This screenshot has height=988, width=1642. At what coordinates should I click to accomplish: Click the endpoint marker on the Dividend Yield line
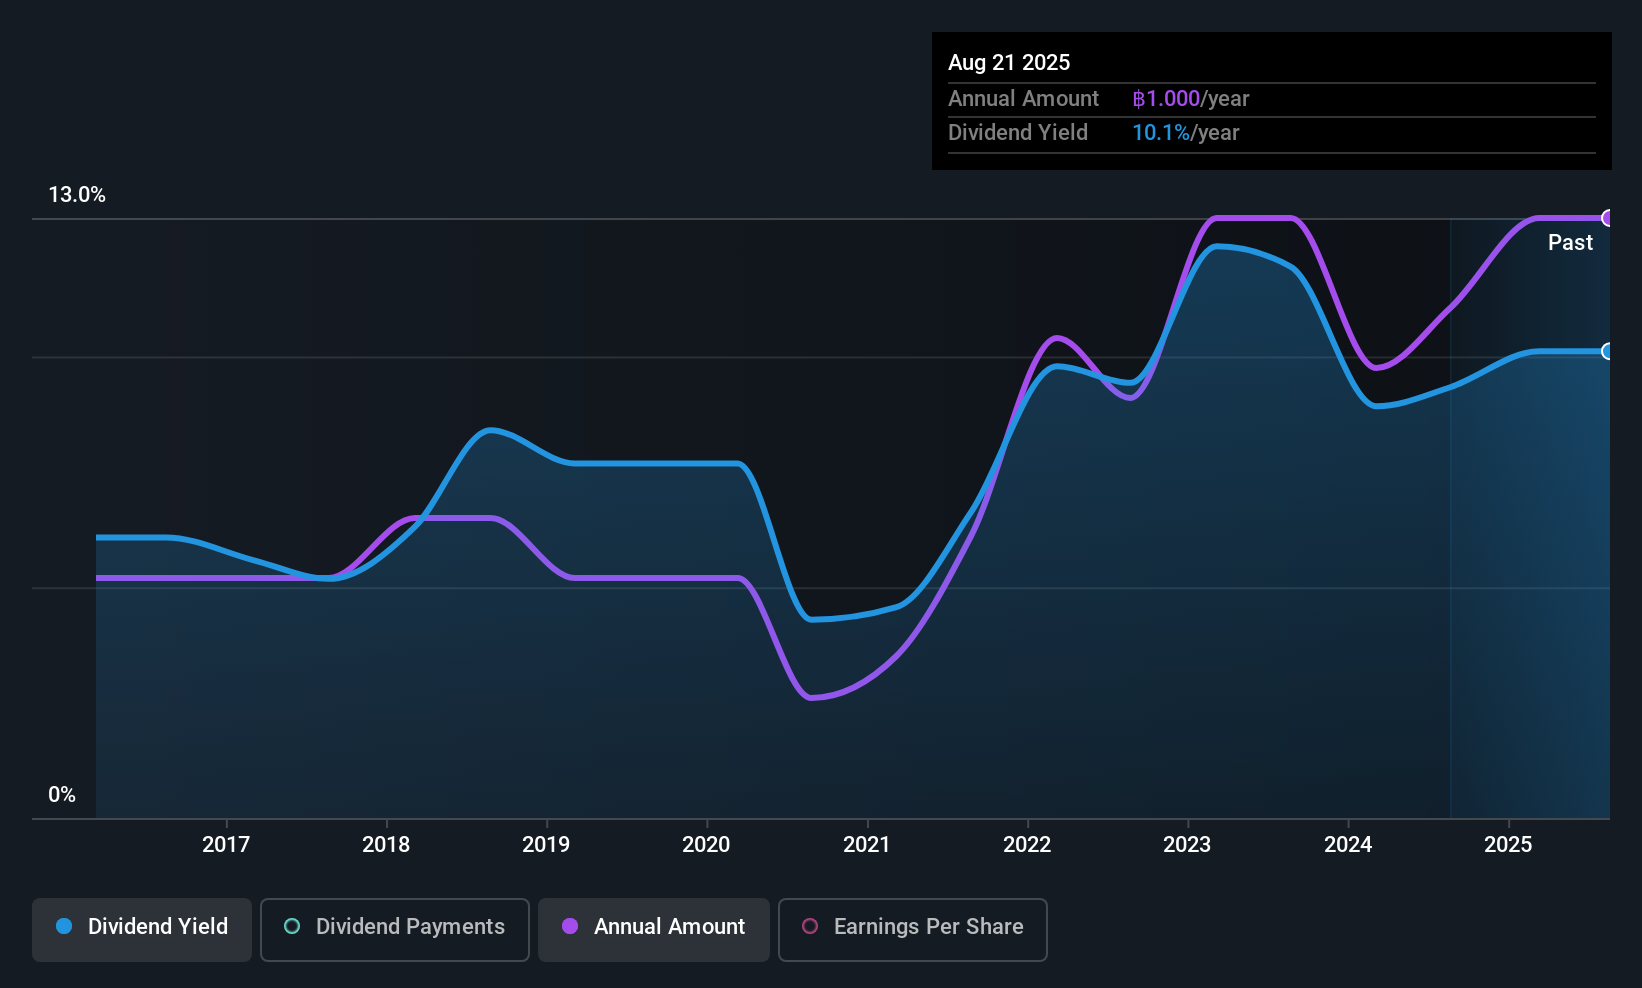pos(1608,352)
